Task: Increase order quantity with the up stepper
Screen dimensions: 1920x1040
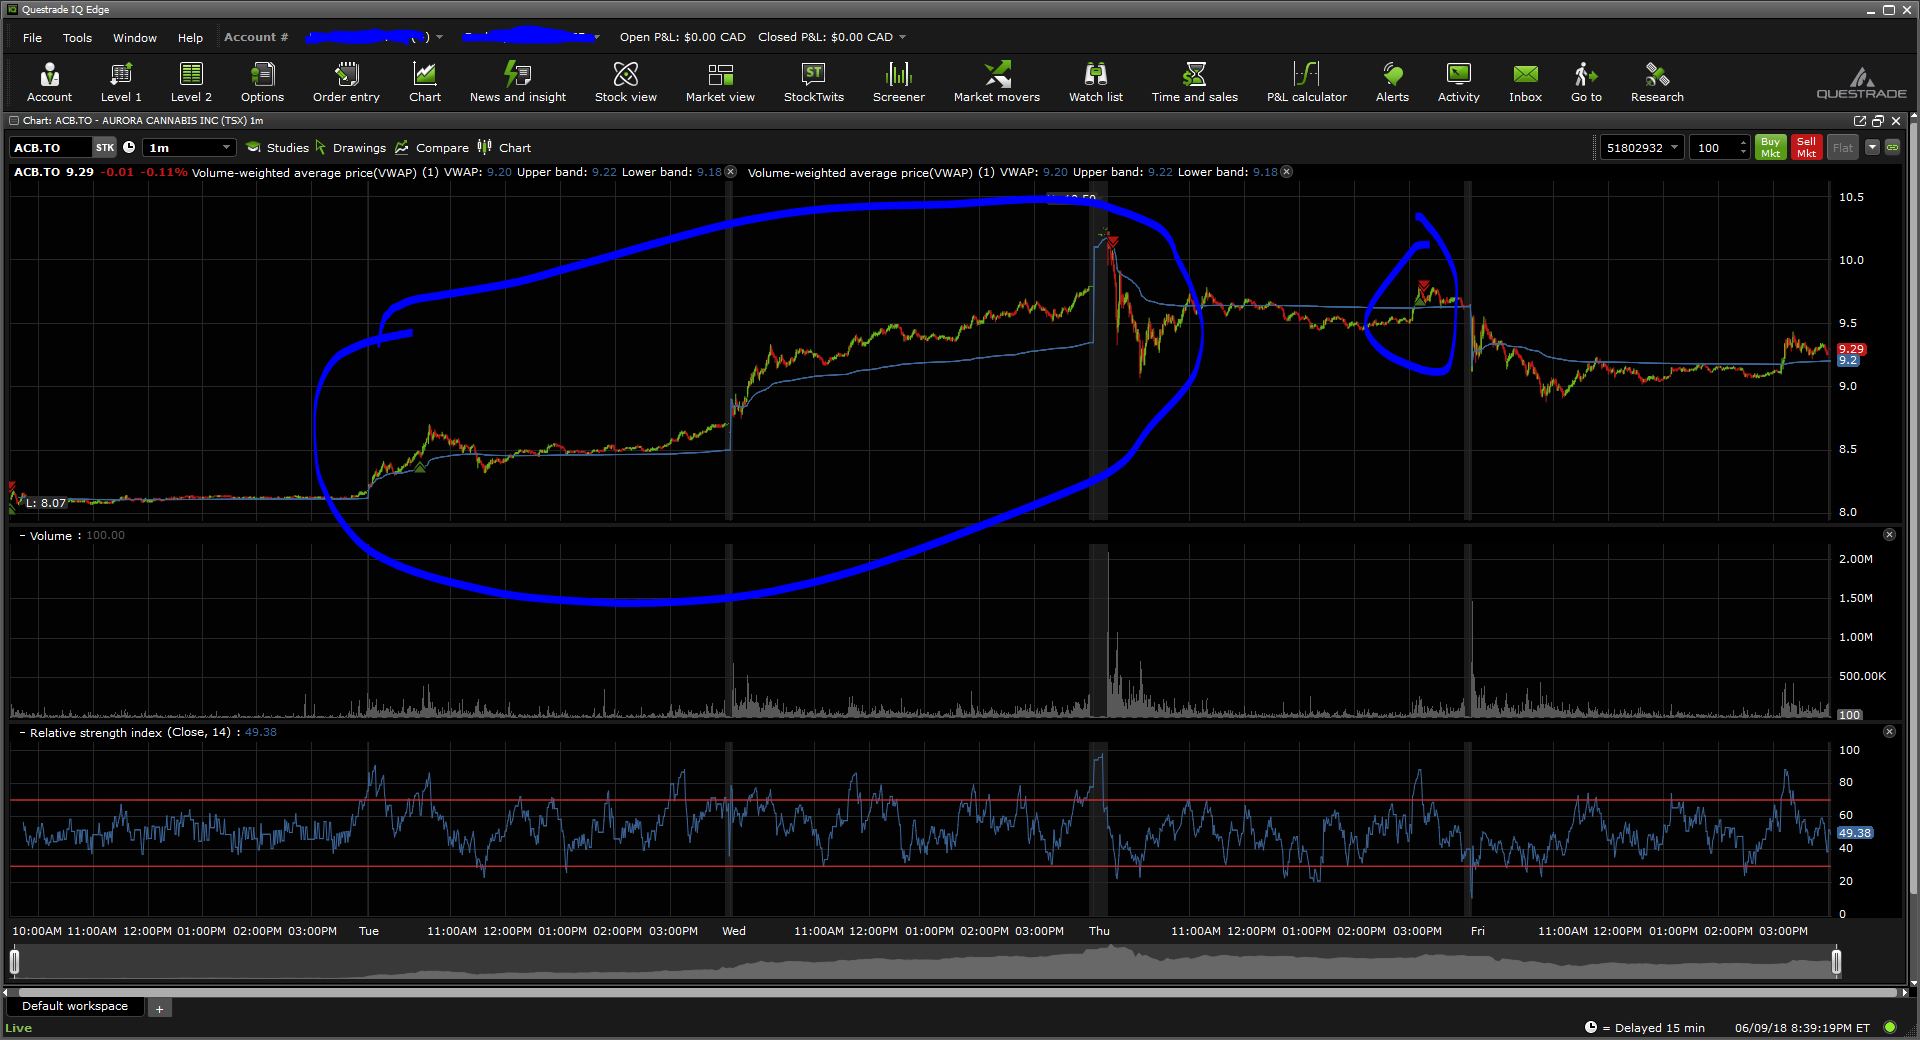Action: click(x=1743, y=142)
